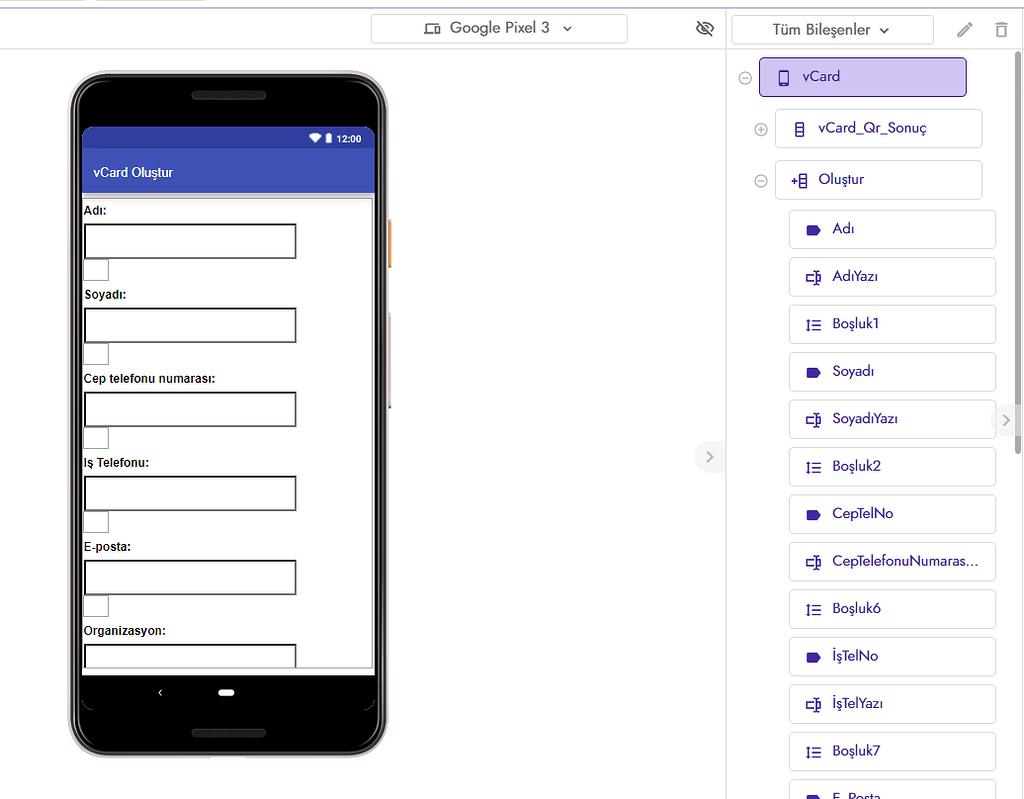Click the phone icon on the vCard component
The image size is (1024, 799).
[x=783, y=77]
